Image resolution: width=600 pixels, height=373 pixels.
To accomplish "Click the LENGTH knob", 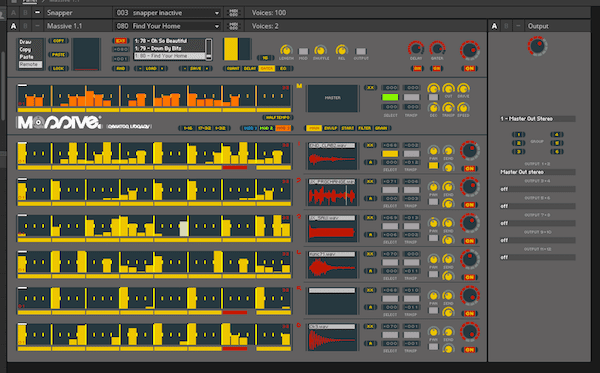I will pos(286,50).
